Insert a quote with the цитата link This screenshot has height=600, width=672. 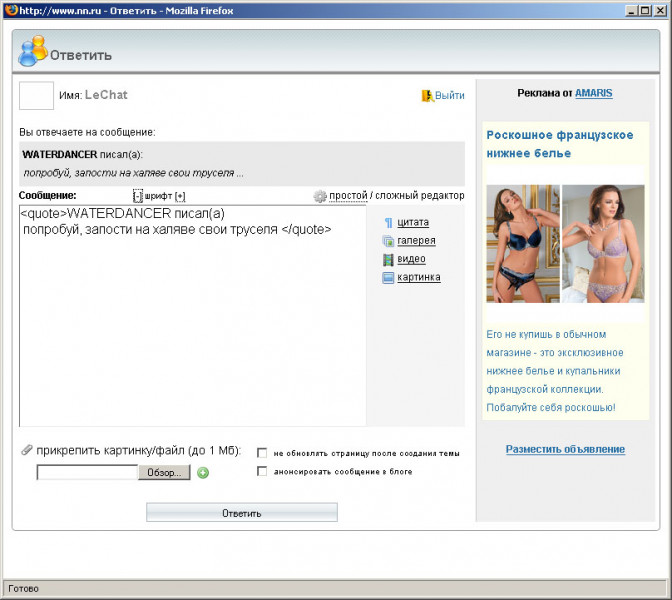pyautogui.click(x=413, y=222)
